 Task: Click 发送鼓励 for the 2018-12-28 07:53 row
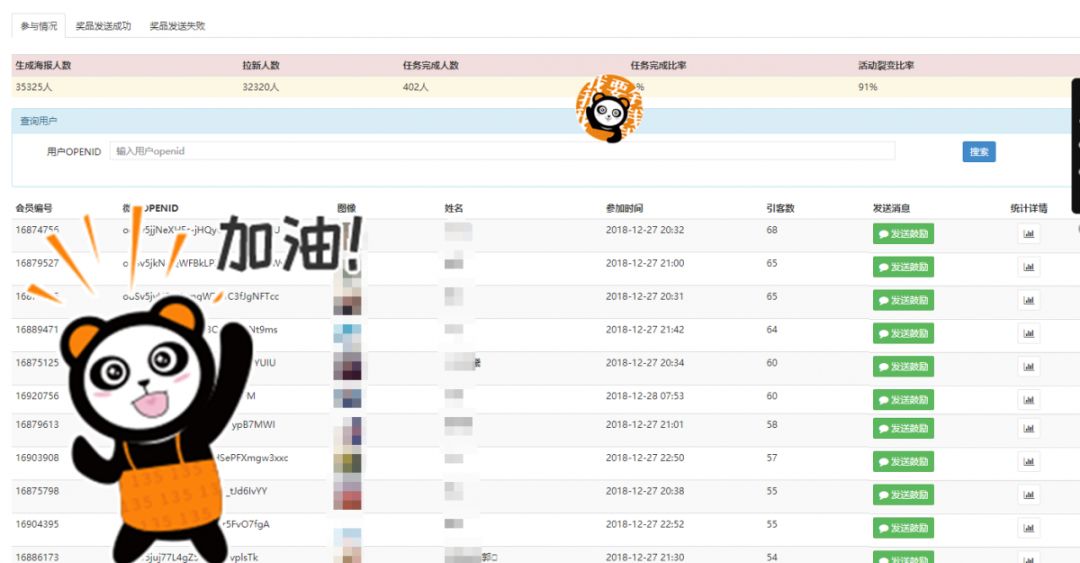(903, 399)
